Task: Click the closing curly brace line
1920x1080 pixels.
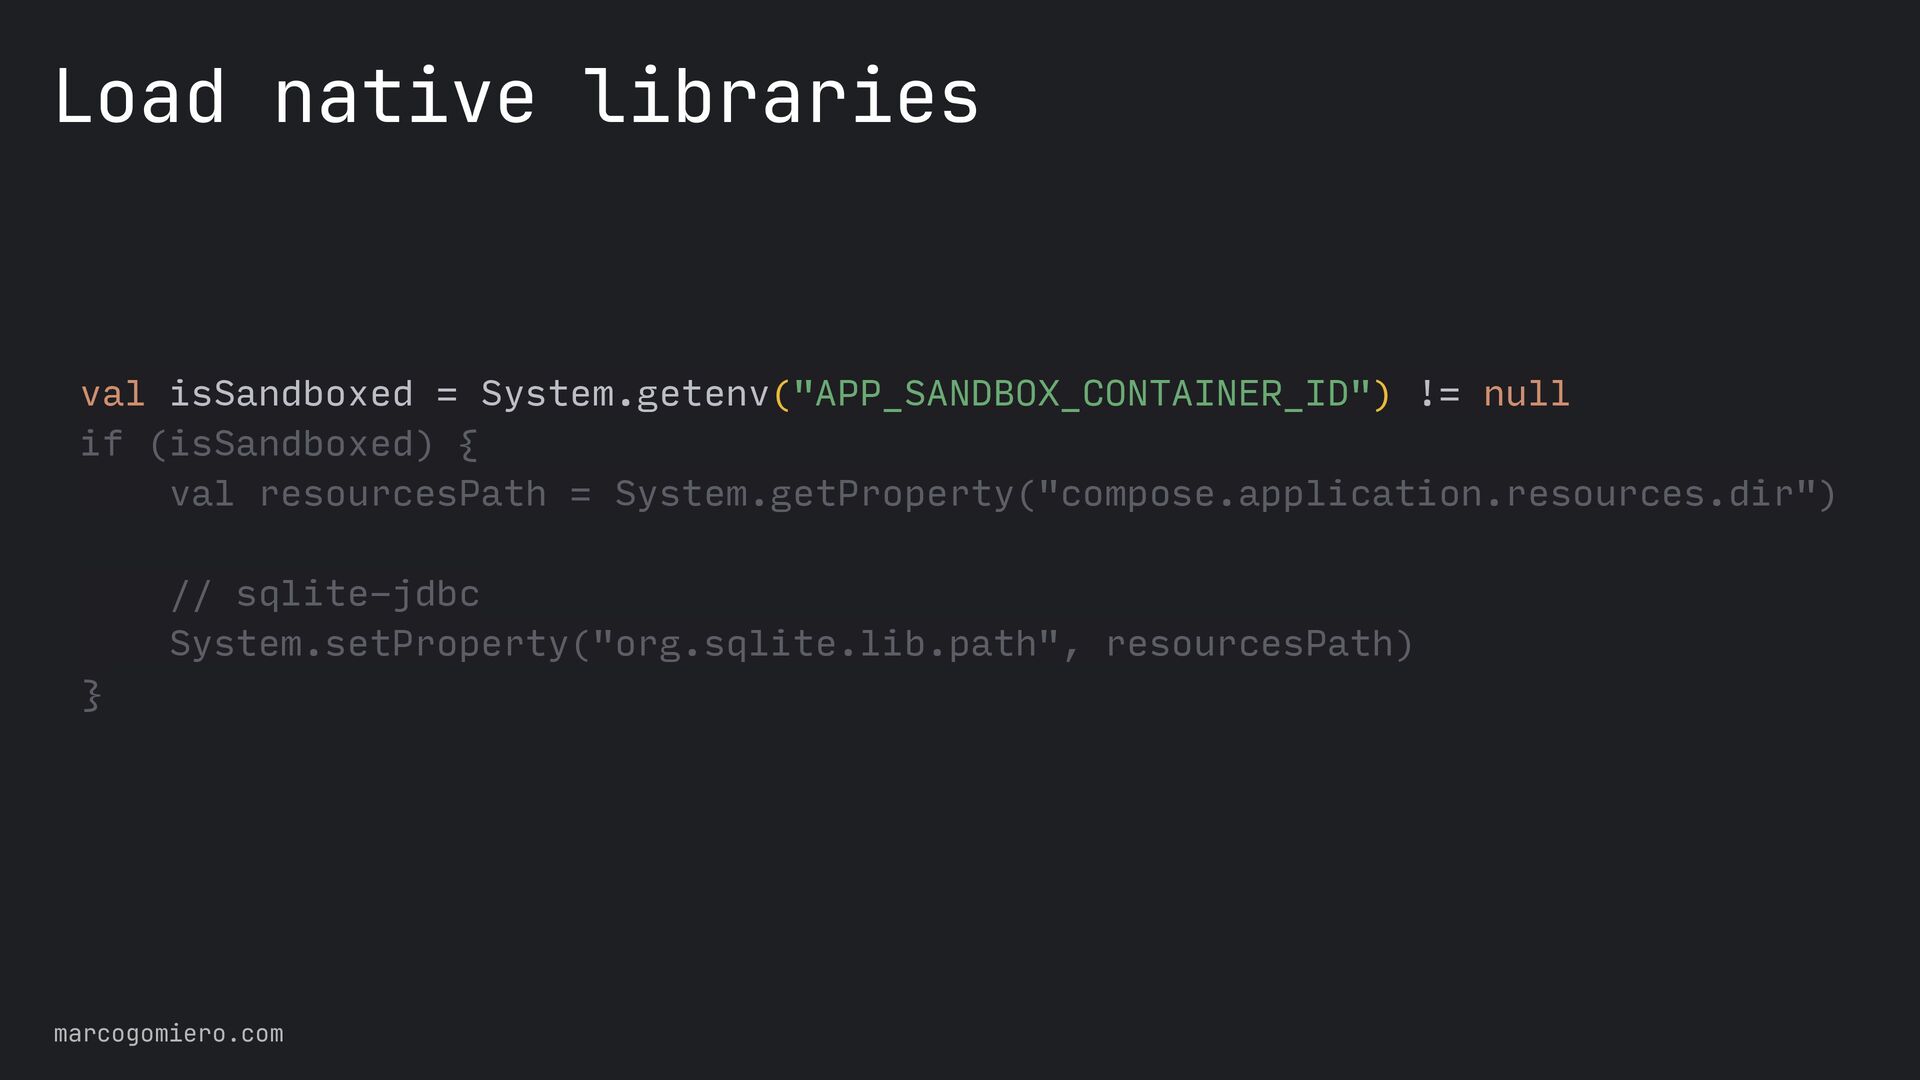Action: [x=91, y=694]
